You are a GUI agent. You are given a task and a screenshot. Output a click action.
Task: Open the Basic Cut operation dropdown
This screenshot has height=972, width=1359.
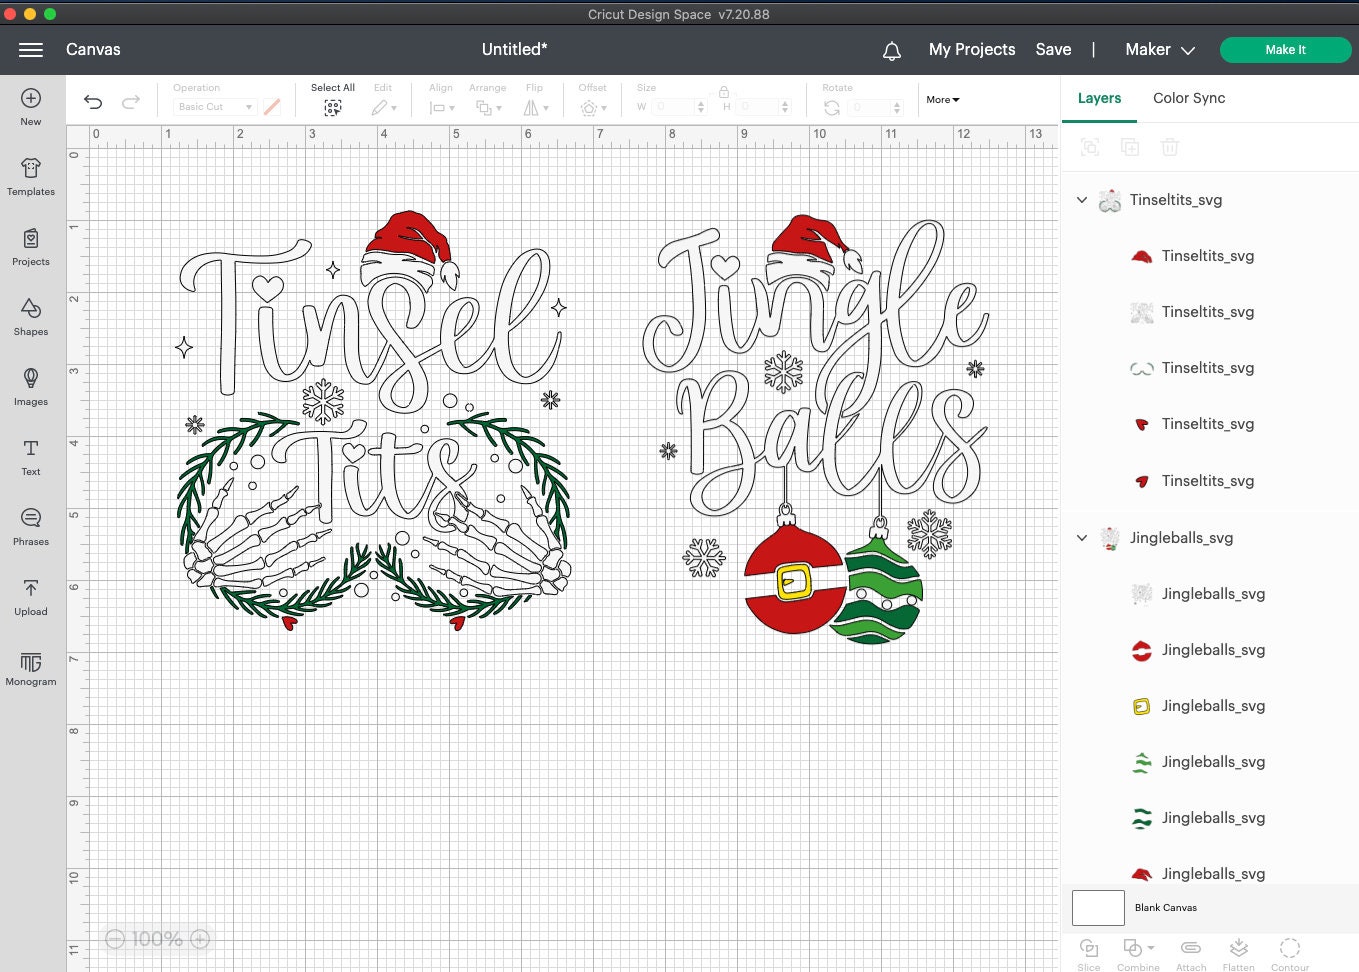(214, 106)
